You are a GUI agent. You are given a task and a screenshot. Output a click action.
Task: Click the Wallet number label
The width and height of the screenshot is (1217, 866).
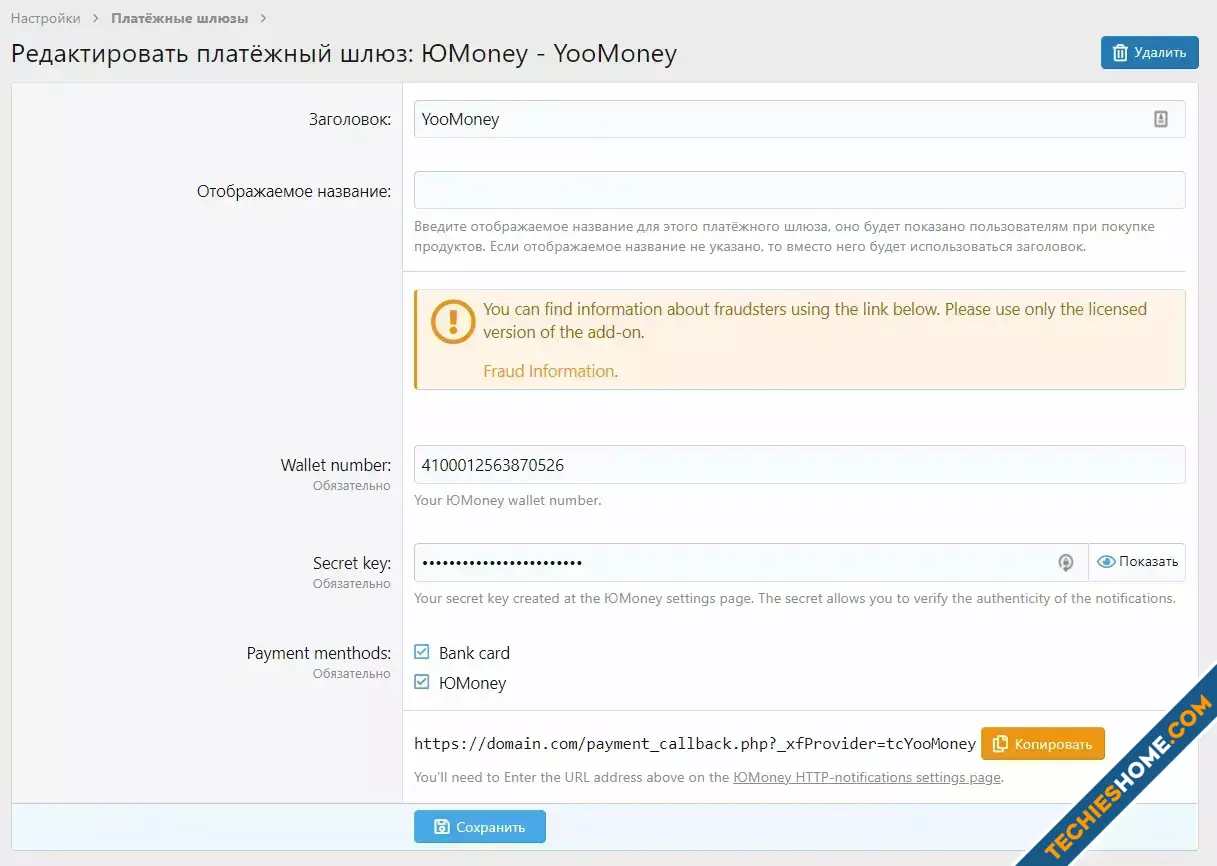tap(336, 465)
